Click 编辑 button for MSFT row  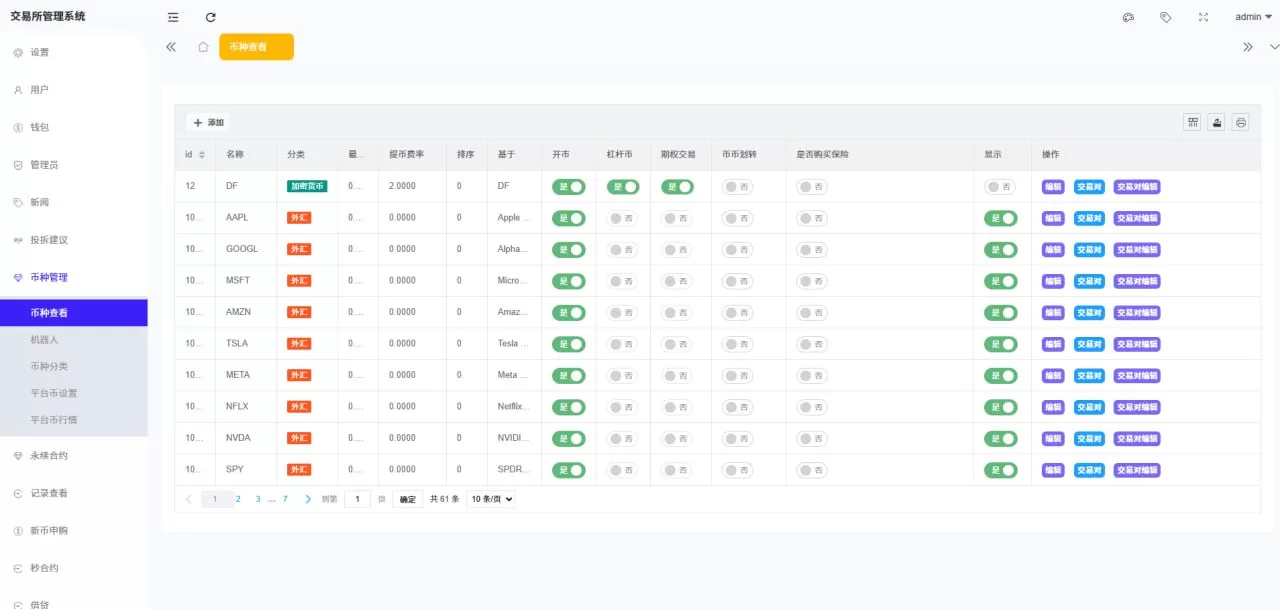(1053, 281)
